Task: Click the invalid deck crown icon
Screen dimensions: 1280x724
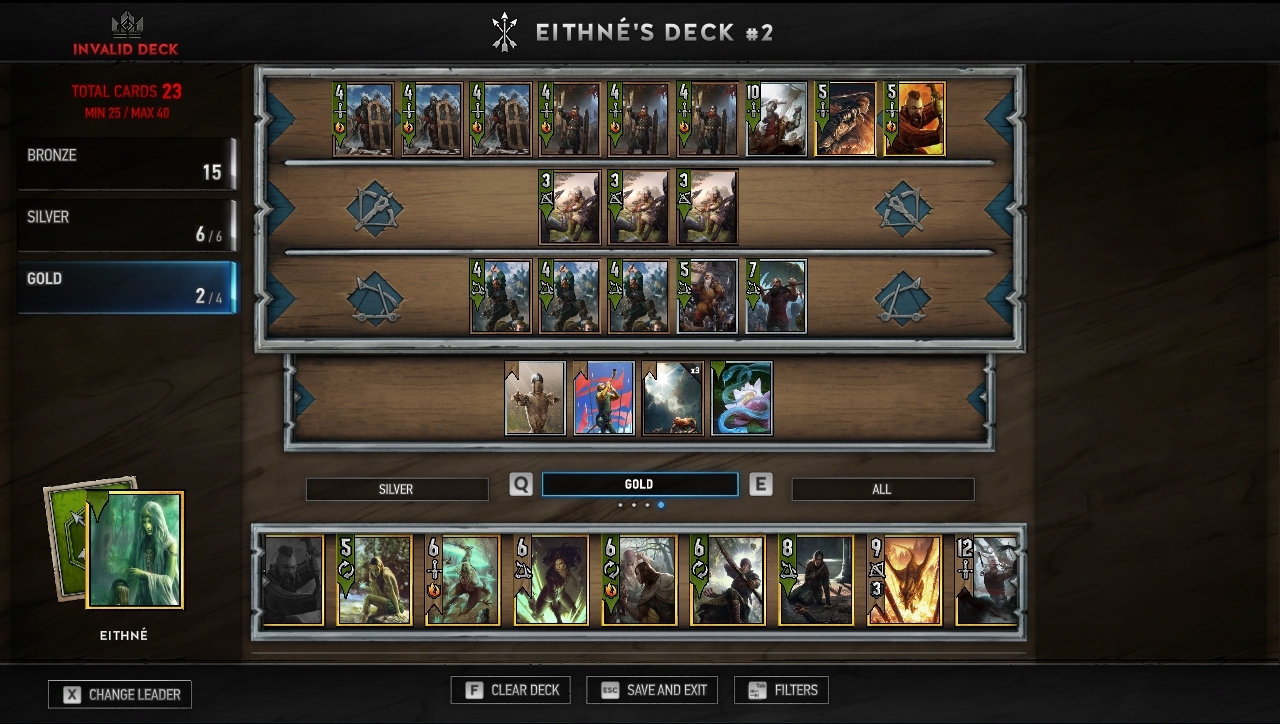Action: point(127,25)
